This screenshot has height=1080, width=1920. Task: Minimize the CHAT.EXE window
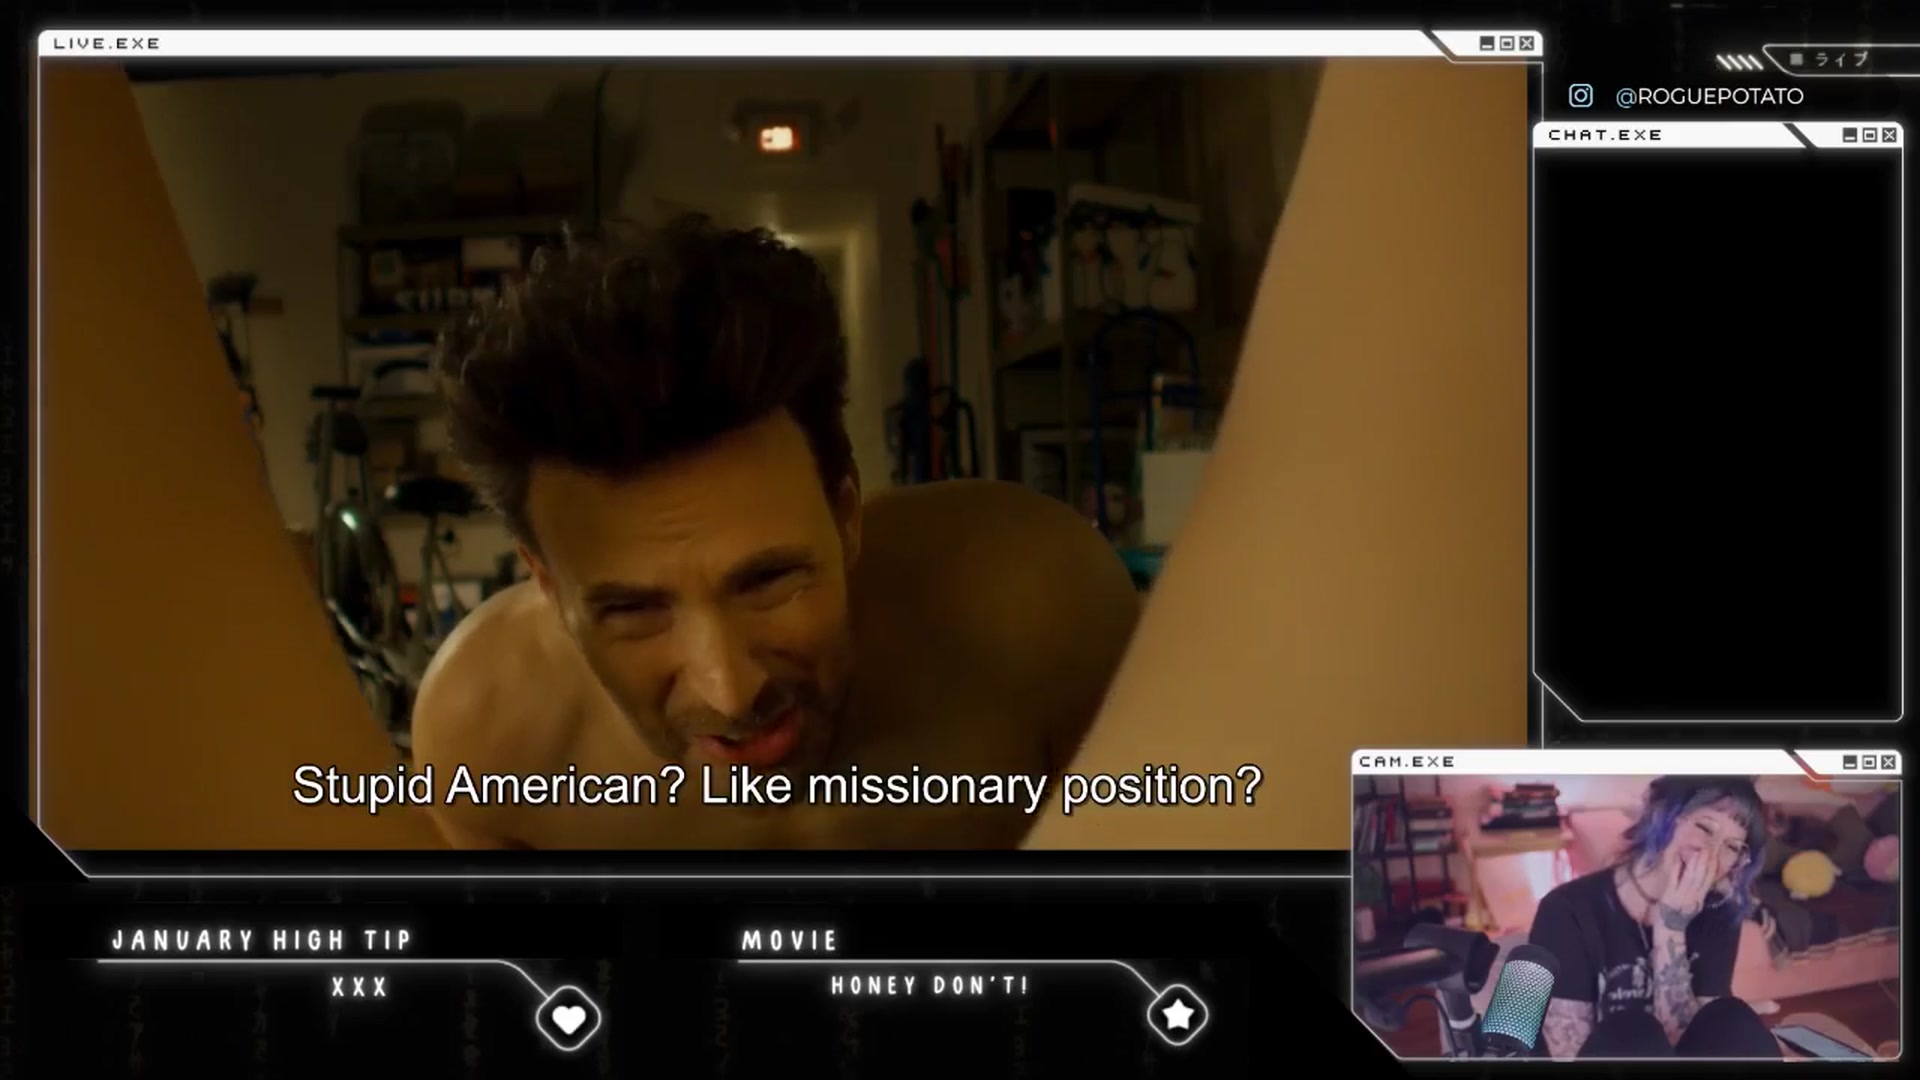[x=1850, y=135]
